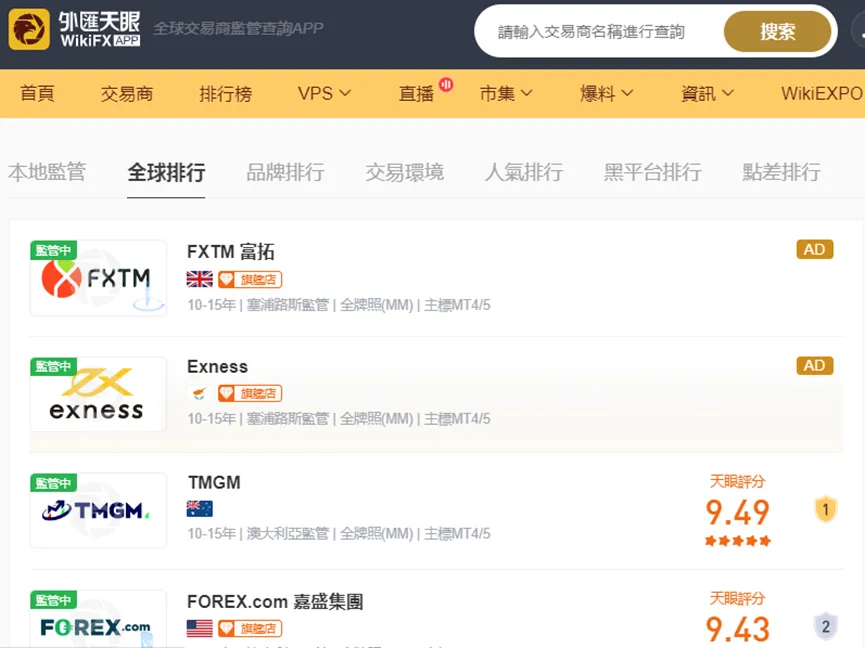Click the Exness regulation details line
The width and height of the screenshot is (865, 648).
point(339,419)
